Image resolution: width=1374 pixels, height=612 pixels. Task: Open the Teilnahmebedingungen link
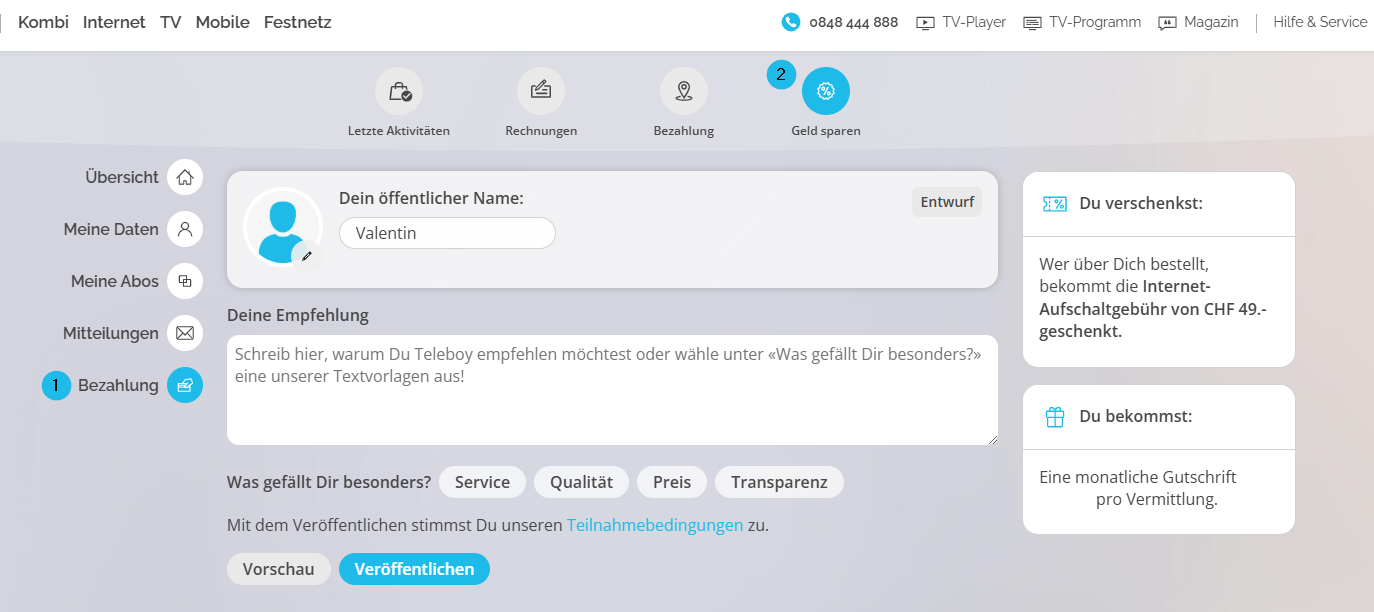point(655,525)
